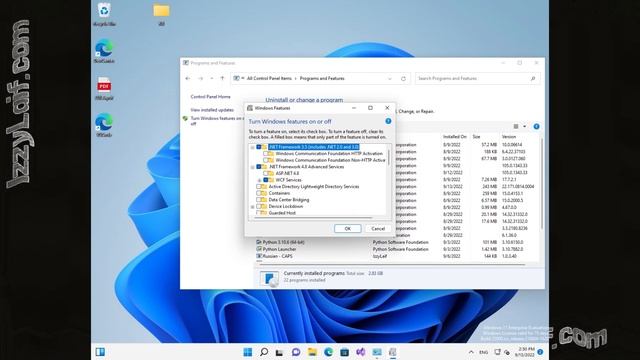Viewport: 640px width, 360px height.
Task: Sort by the Installed On column header
Action: coord(455,137)
